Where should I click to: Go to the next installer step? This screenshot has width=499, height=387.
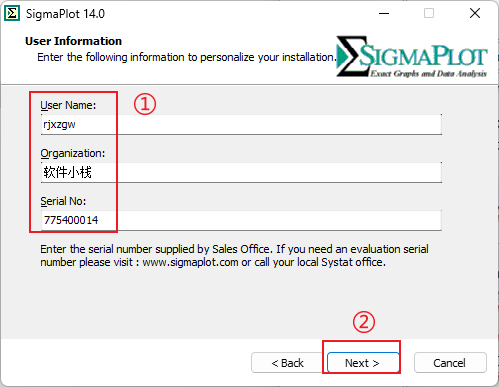363,363
